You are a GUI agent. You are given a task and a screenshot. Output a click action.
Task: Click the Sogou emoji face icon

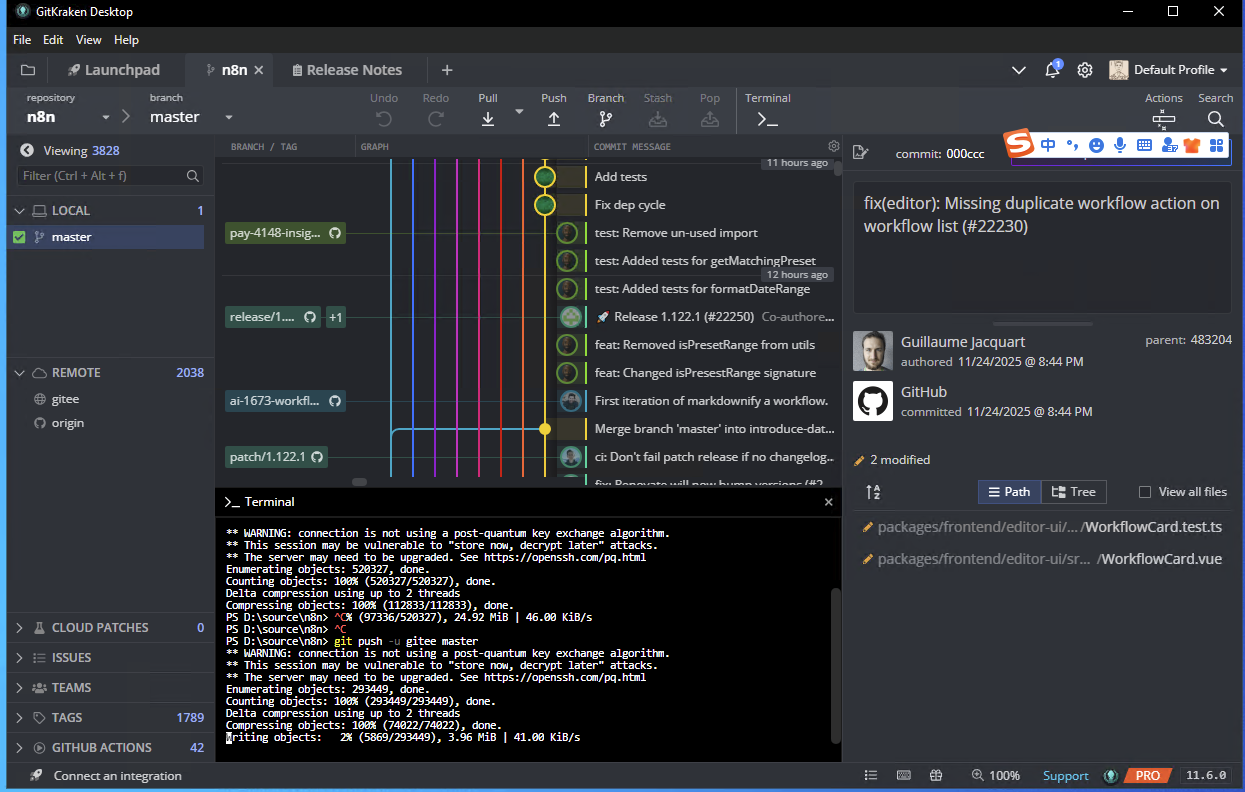coord(1096,145)
